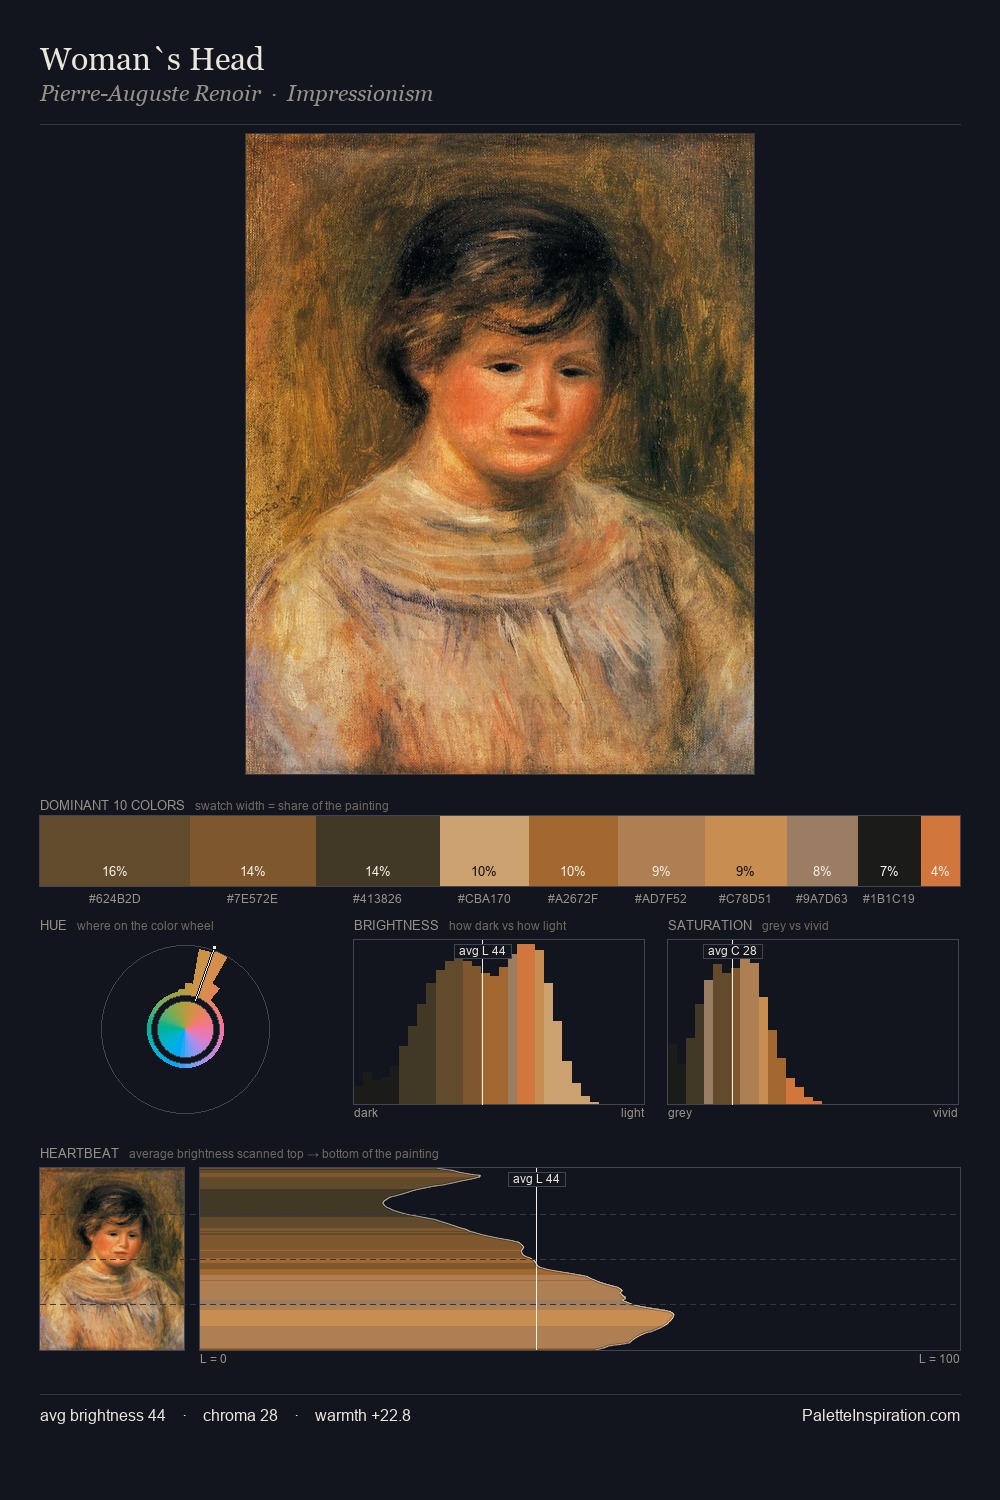Viewport: 1000px width, 1500px height.
Task: Click the Heartbeat brightness profile chart
Action: coord(580,1259)
